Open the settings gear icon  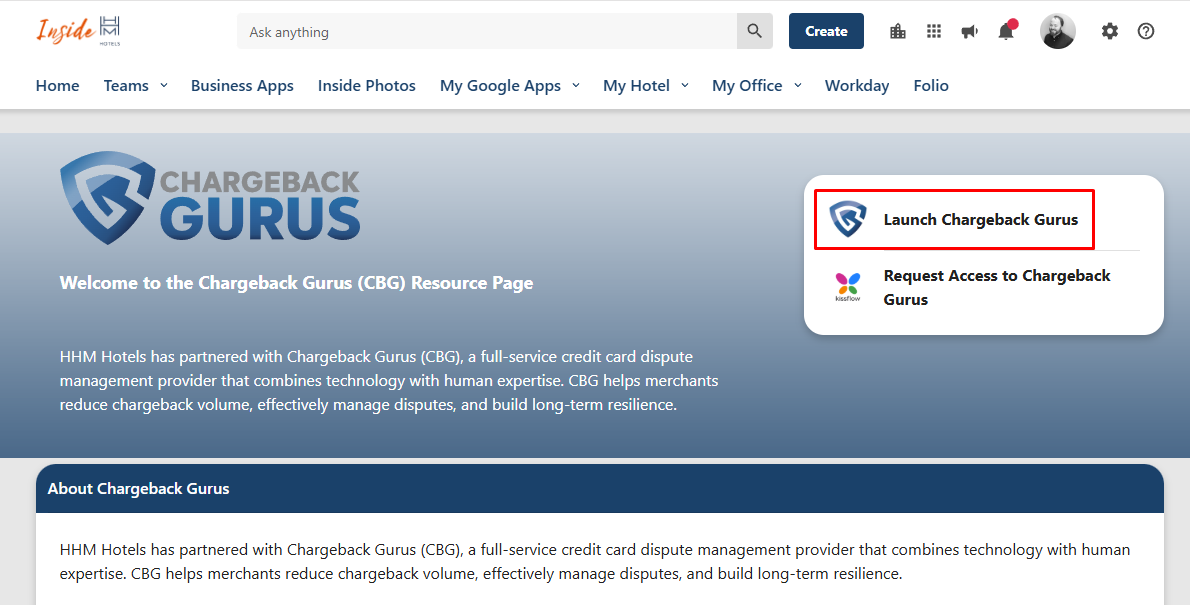coord(1110,31)
